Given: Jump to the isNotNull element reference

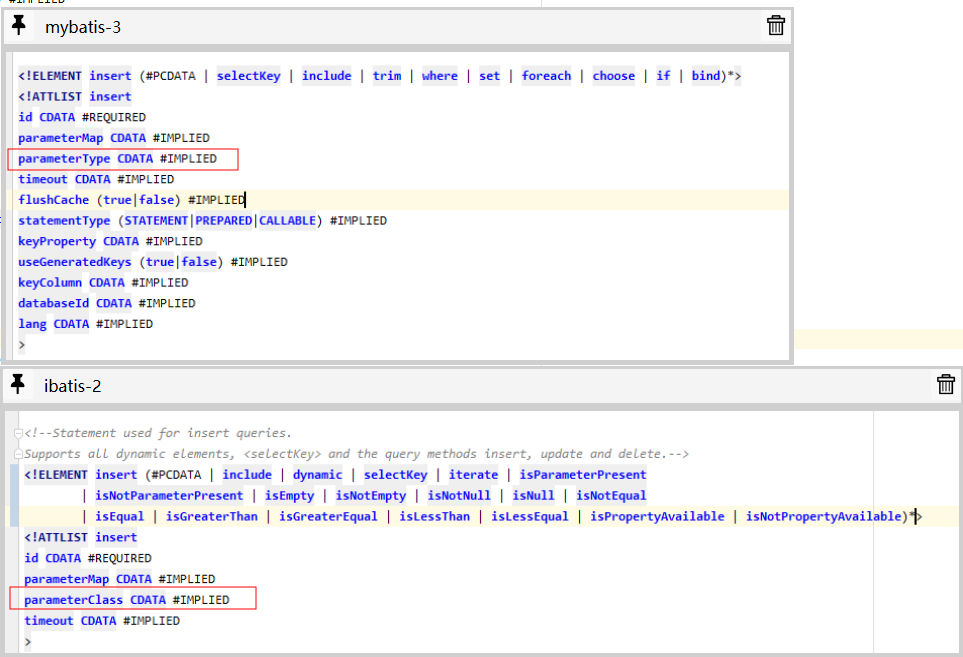Looking at the screenshot, I should pos(459,496).
